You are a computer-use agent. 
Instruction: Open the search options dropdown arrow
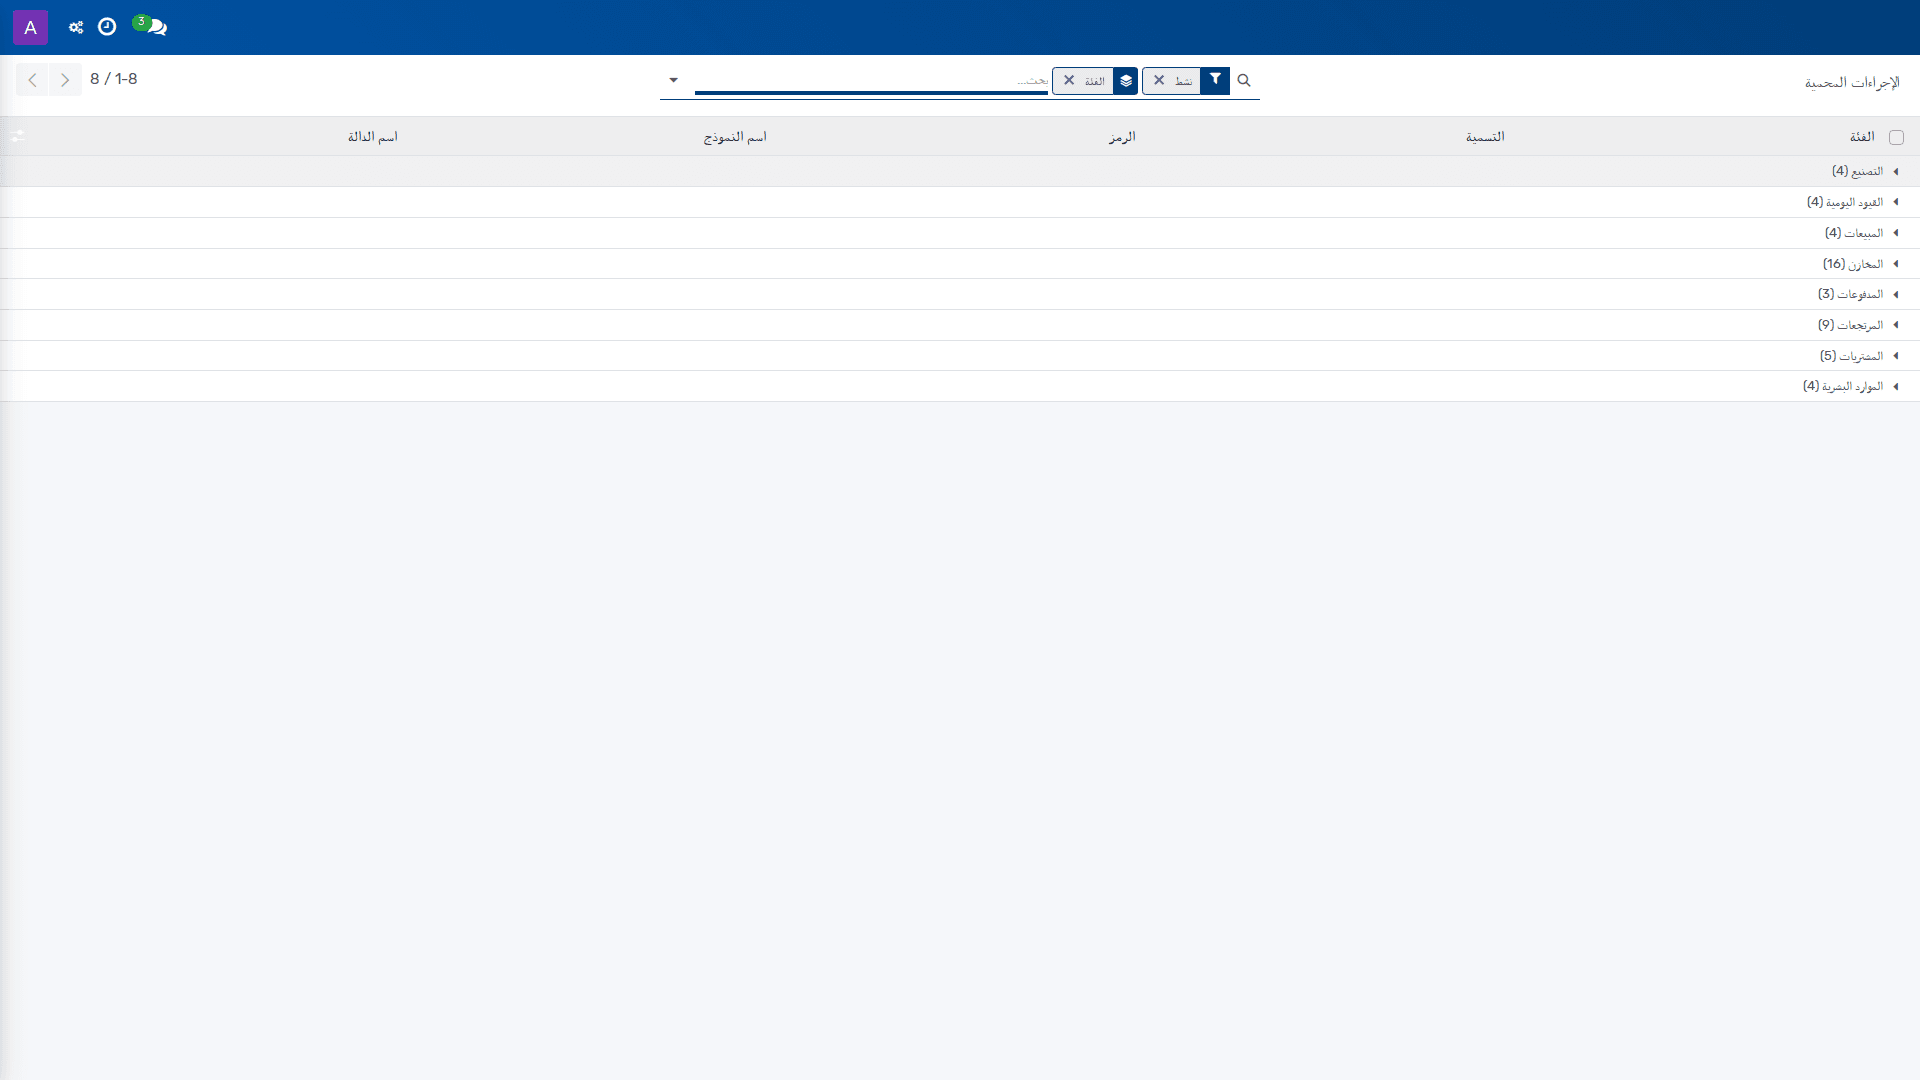pos(673,80)
